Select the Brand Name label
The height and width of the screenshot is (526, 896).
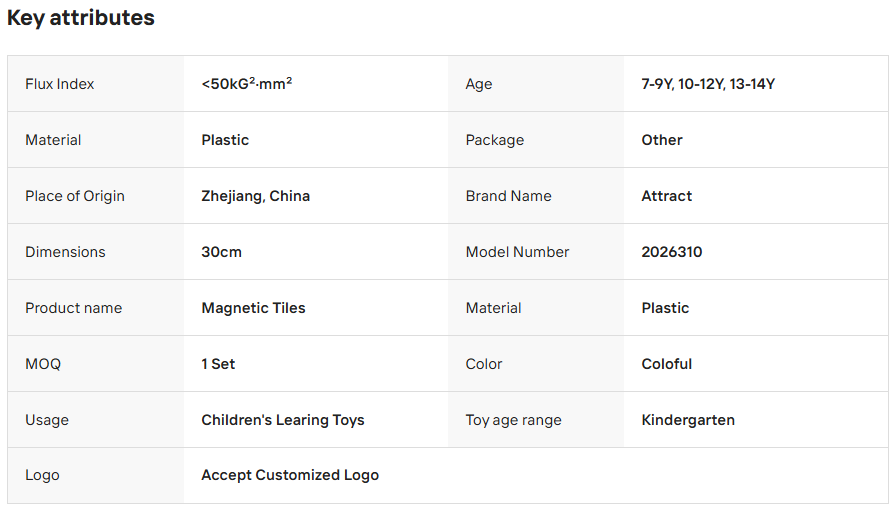pos(508,196)
